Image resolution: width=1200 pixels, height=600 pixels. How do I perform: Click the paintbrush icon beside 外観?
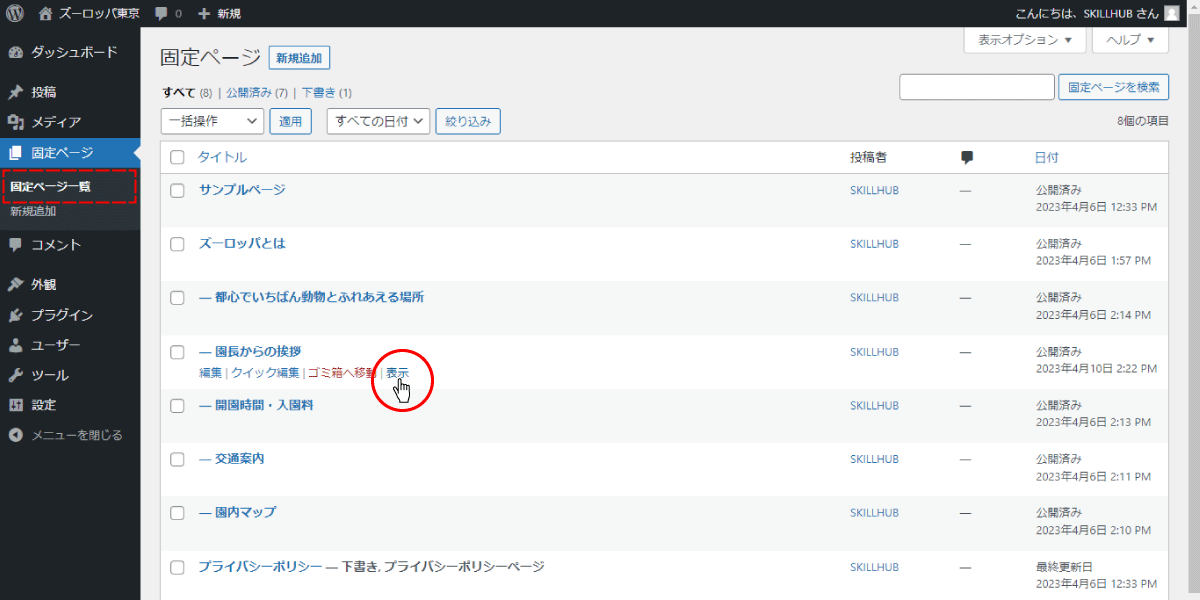pyautogui.click(x=15, y=285)
